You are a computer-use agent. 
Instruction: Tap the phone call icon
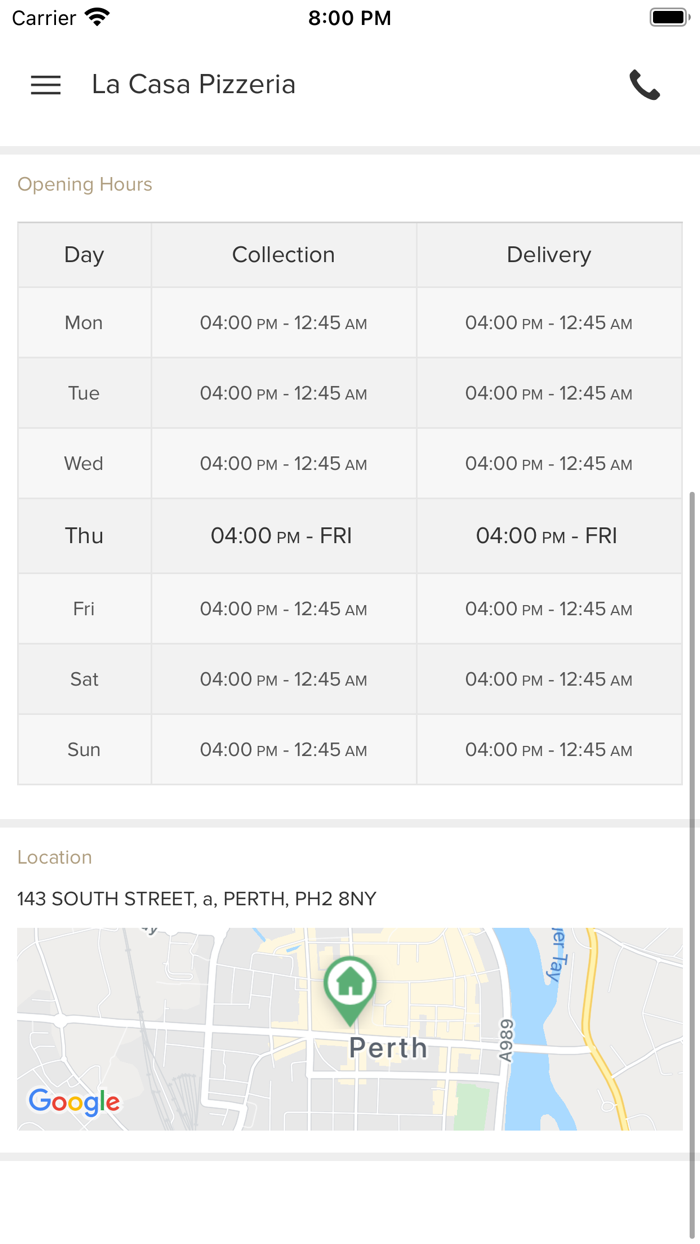pyautogui.click(x=644, y=85)
